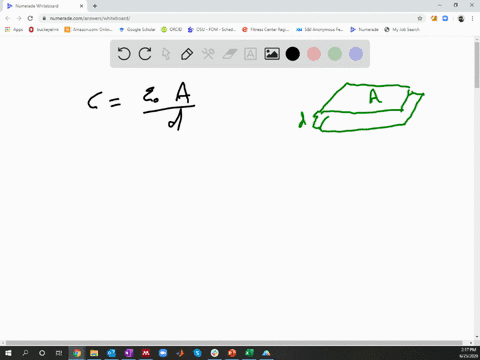This screenshot has height=360, width=480.
Task: Open the My Job Search bookmark
Action: coord(402,30)
